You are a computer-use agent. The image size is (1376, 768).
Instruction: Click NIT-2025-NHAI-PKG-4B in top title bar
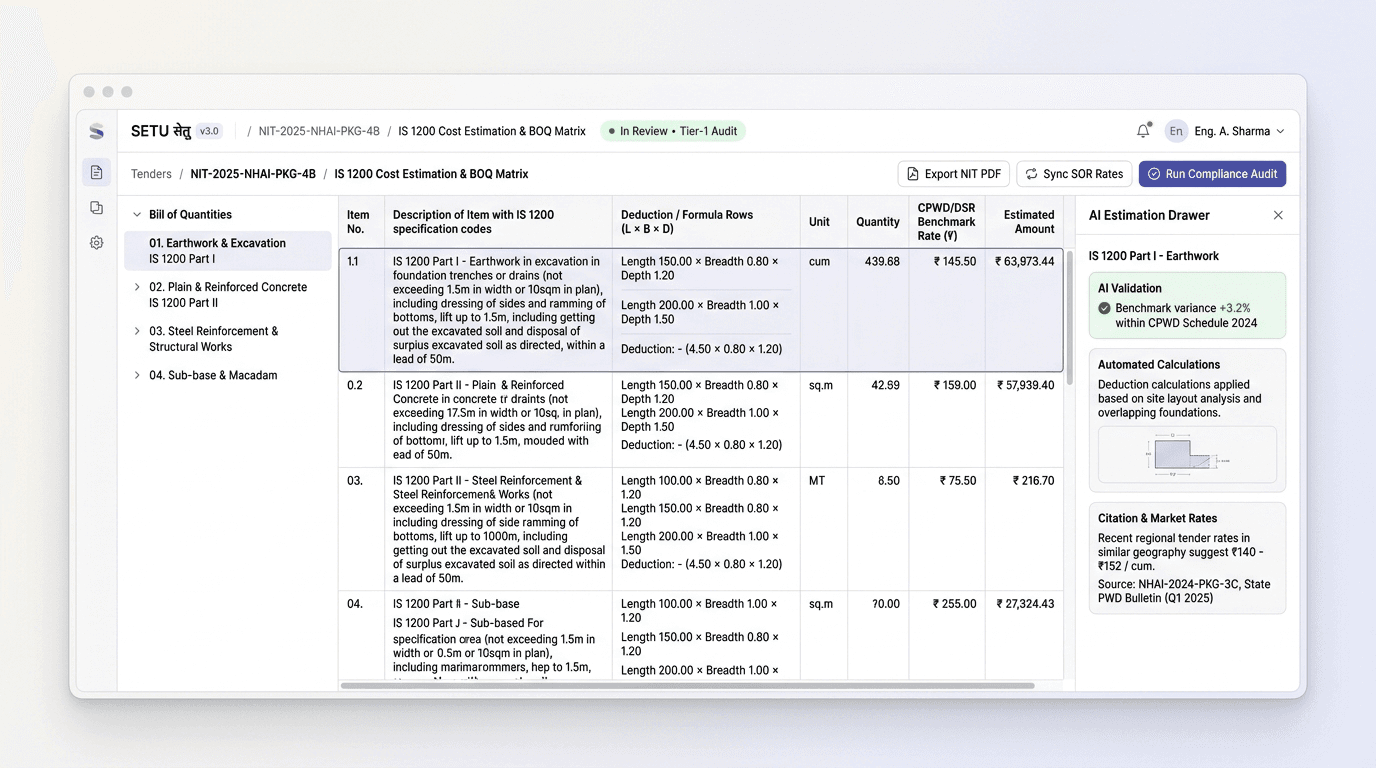(319, 131)
